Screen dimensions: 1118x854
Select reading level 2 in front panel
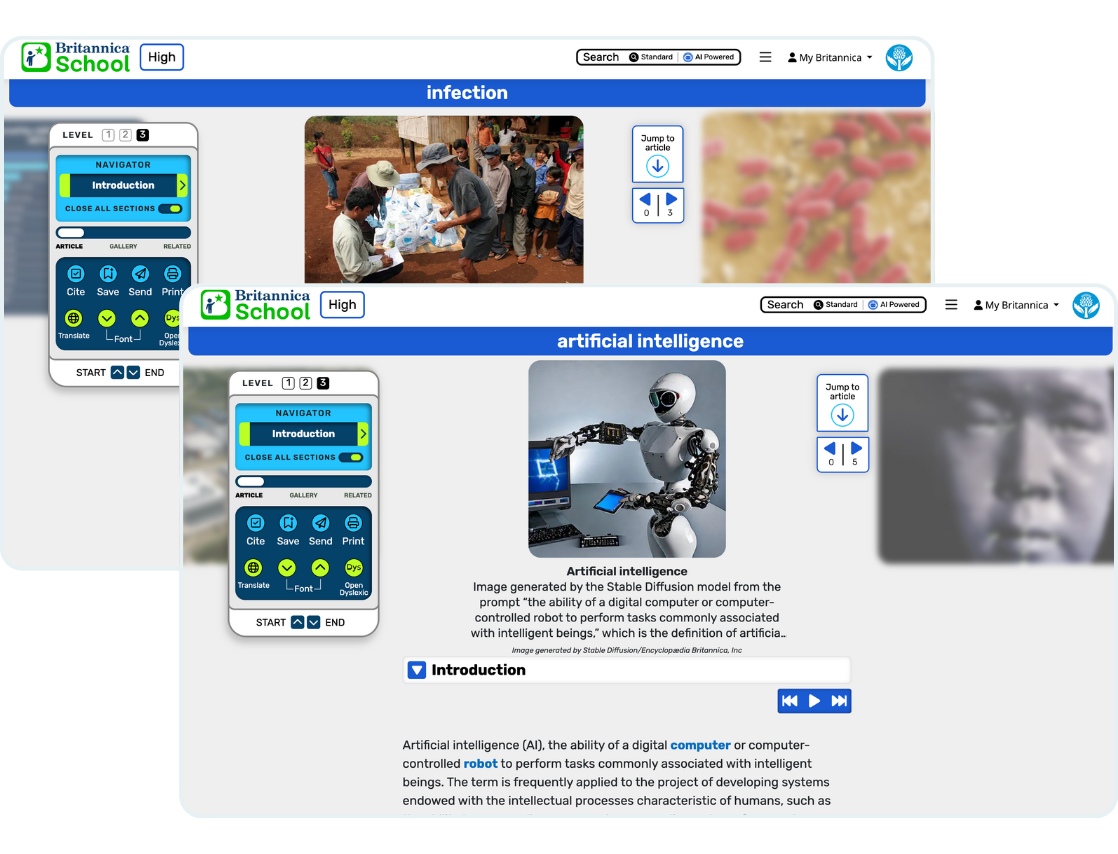click(305, 383)
